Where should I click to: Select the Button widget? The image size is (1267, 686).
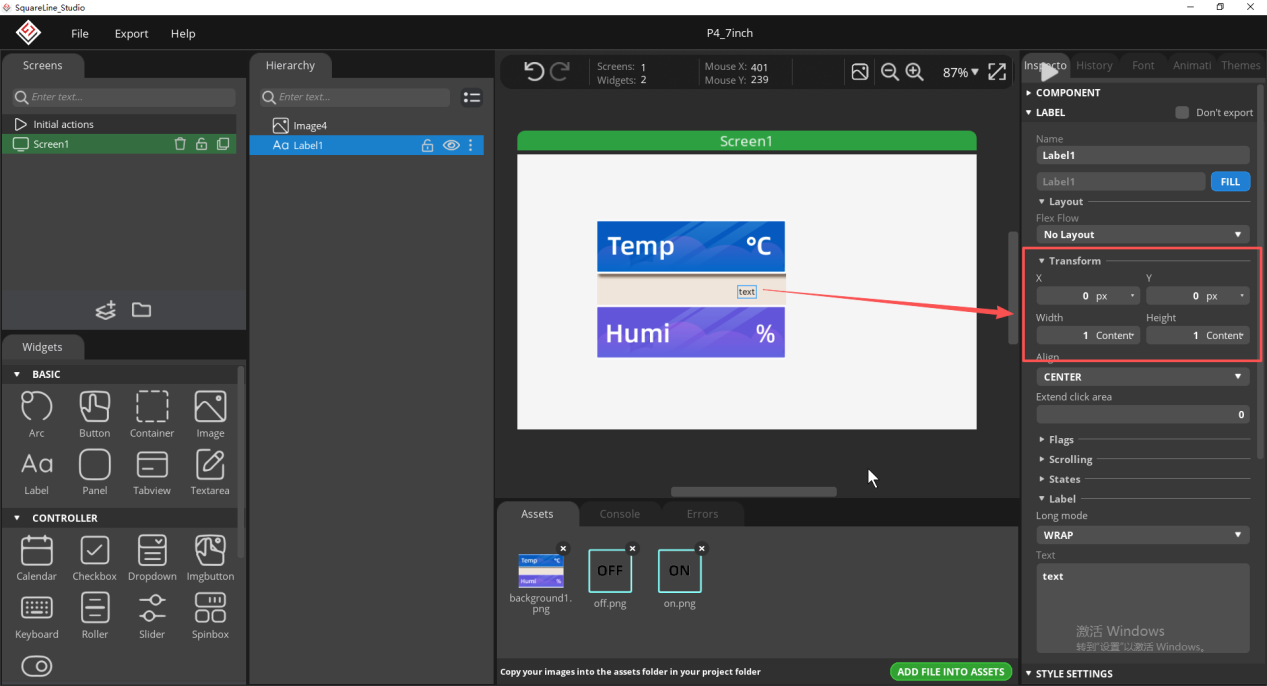[95, 414]
